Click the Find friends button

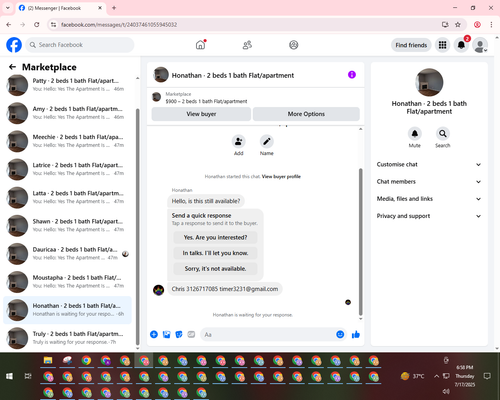(411, 45)
